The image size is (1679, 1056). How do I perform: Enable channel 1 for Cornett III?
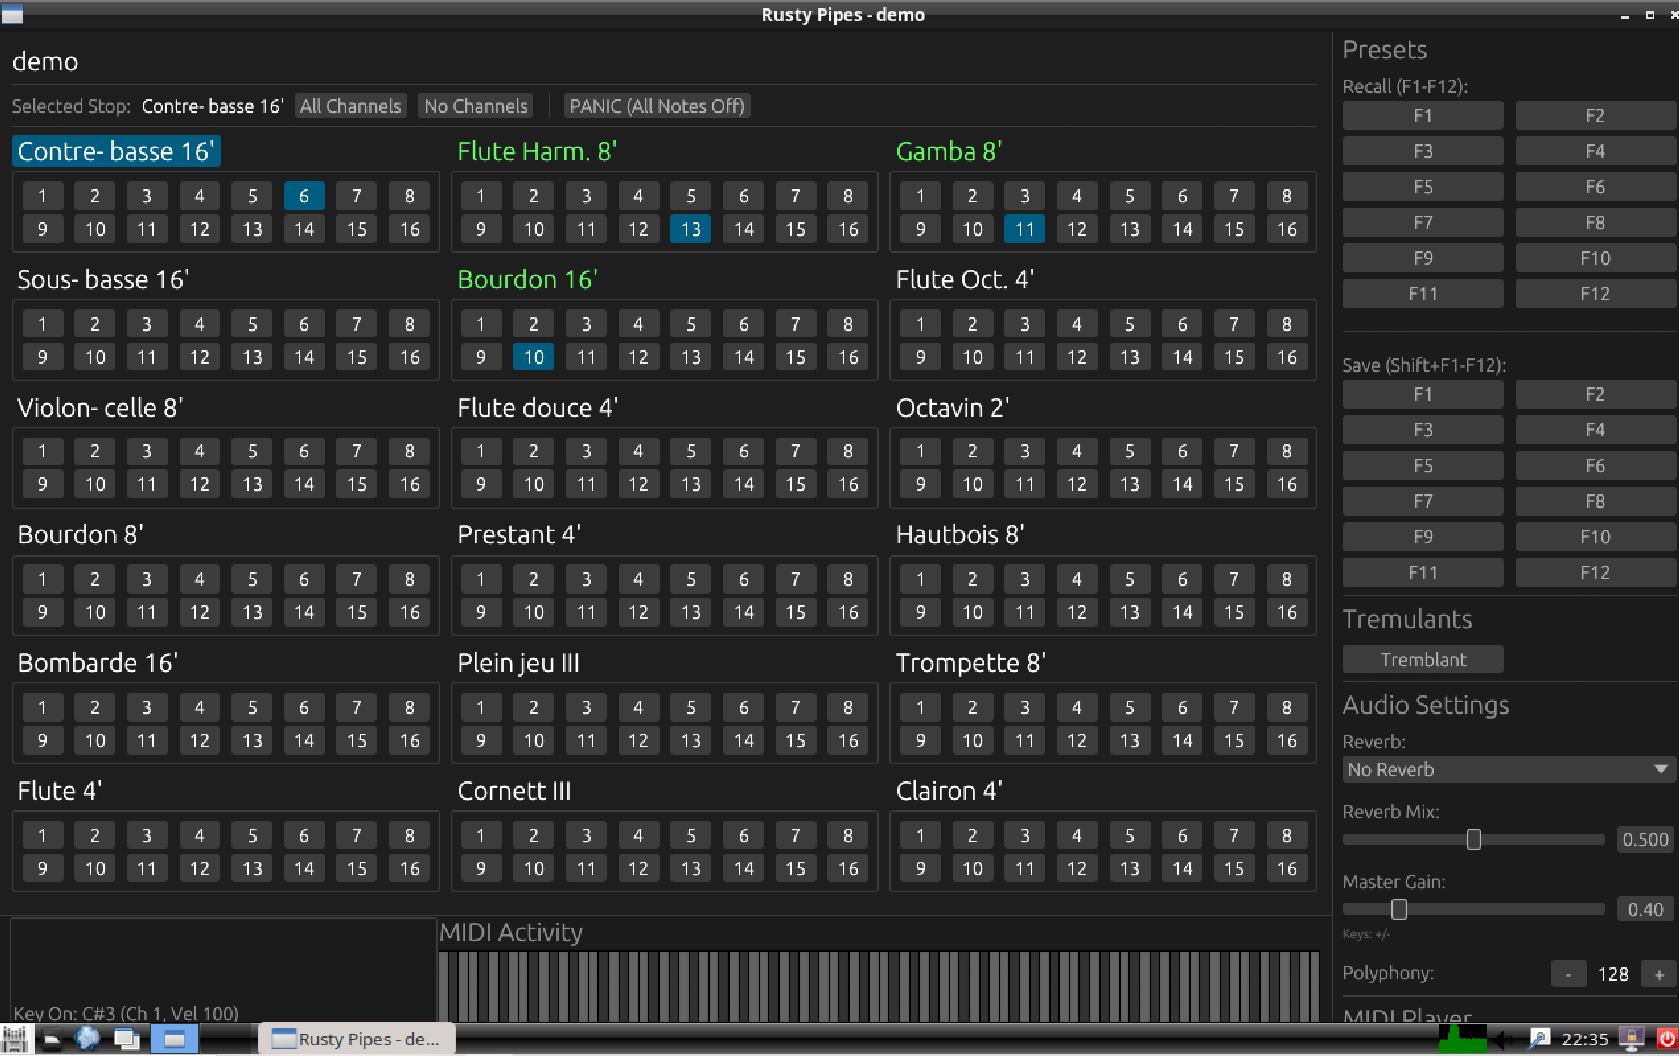pos(481,836)
